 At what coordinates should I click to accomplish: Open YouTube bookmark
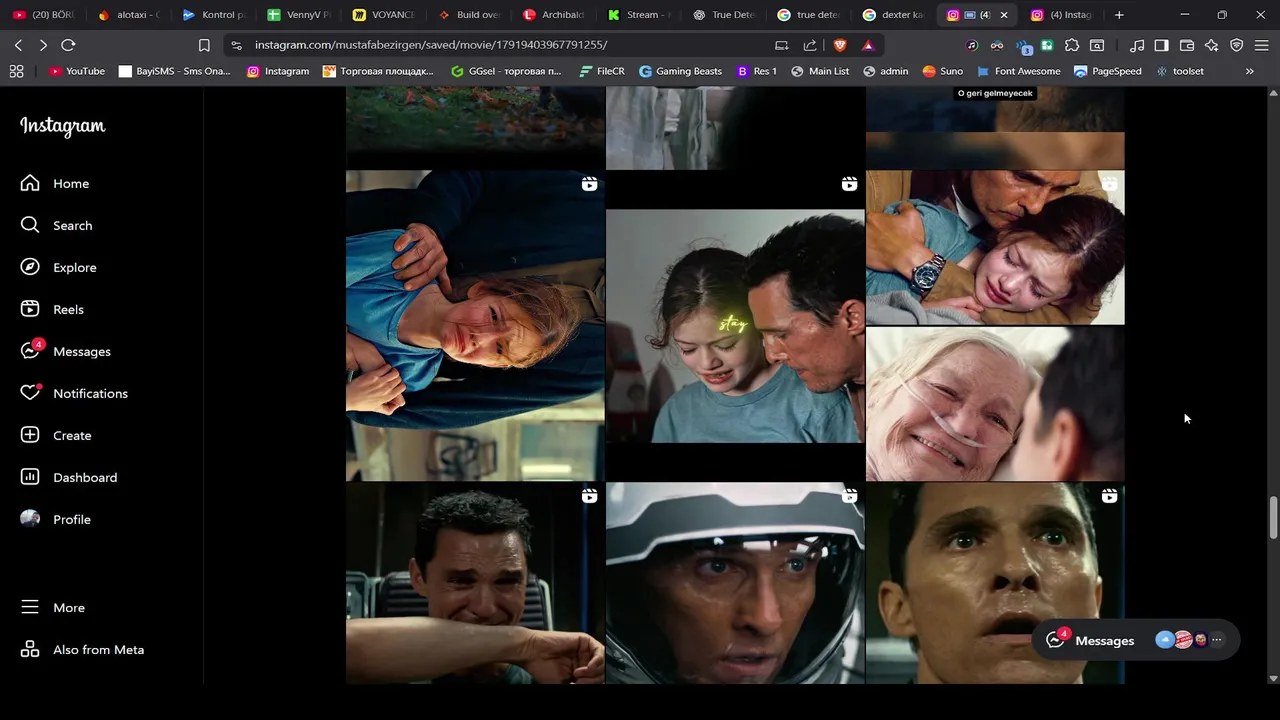pos(77,71)
